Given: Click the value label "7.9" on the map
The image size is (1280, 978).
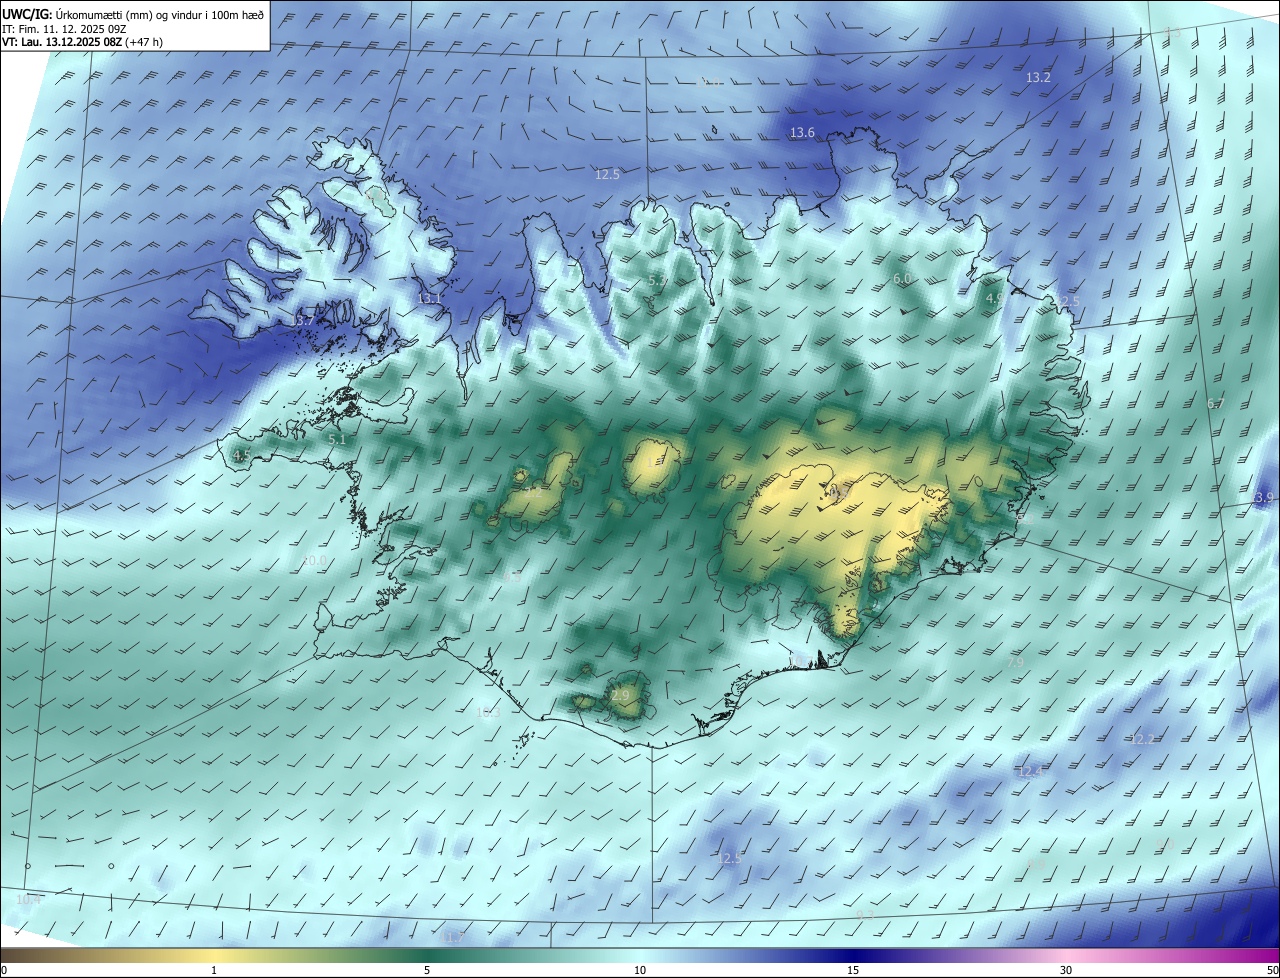Looking at the screenshot, I should coord(1014,662).
